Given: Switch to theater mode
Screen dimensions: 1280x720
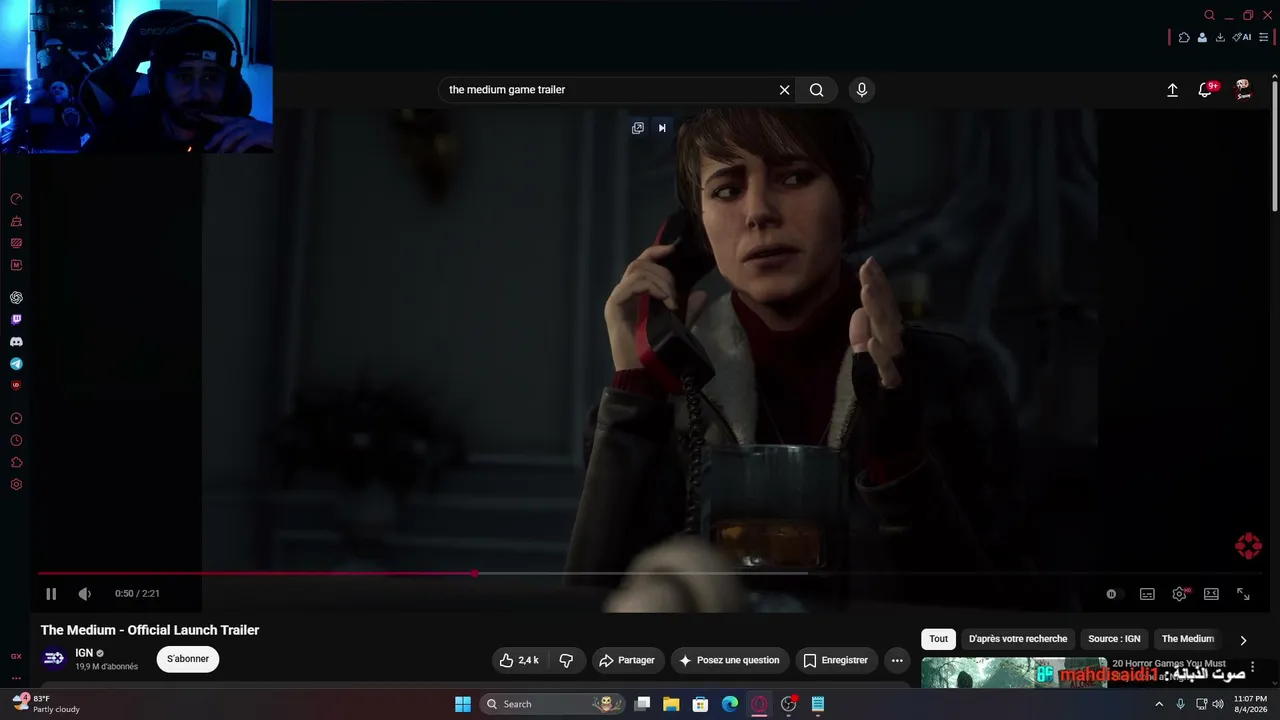Looking at the screenshot, I should pyautogui.click(x=1211, y=594).
